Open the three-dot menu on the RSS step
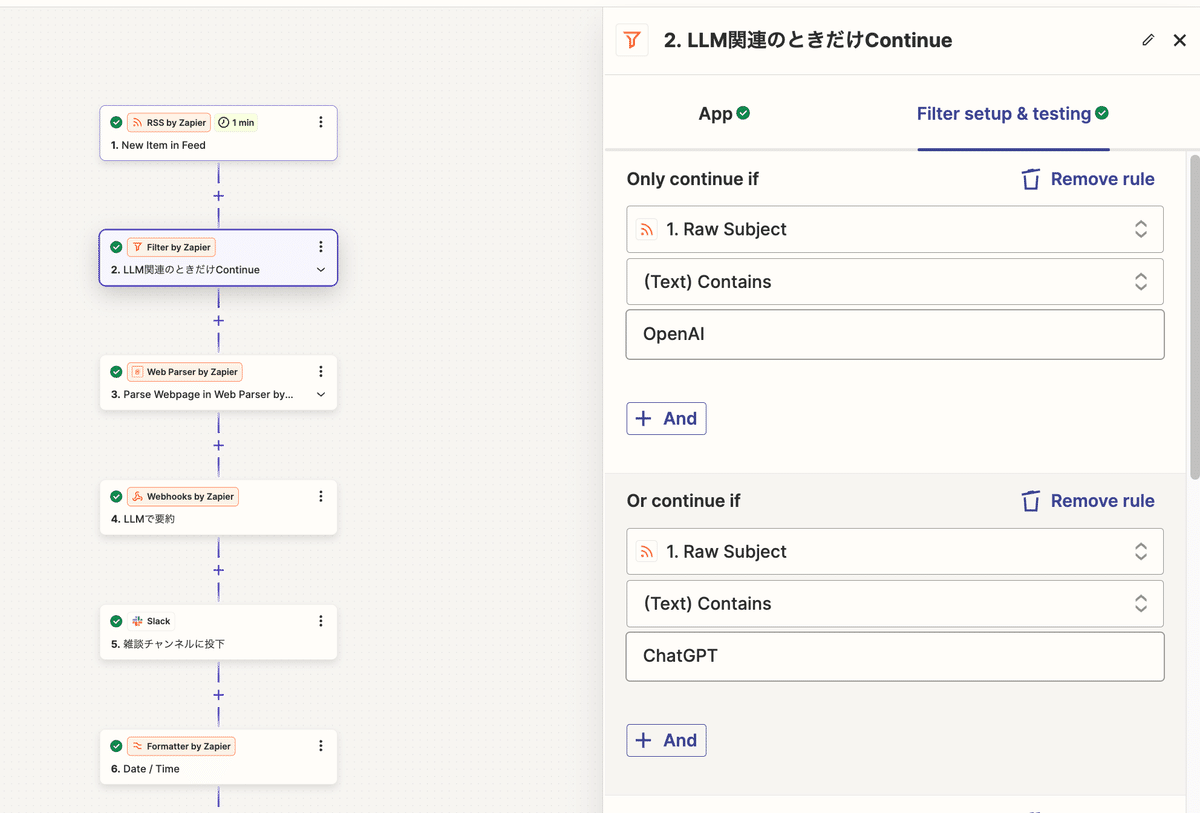This screenshot has width=1200, height=813. (x=320, y=122)
